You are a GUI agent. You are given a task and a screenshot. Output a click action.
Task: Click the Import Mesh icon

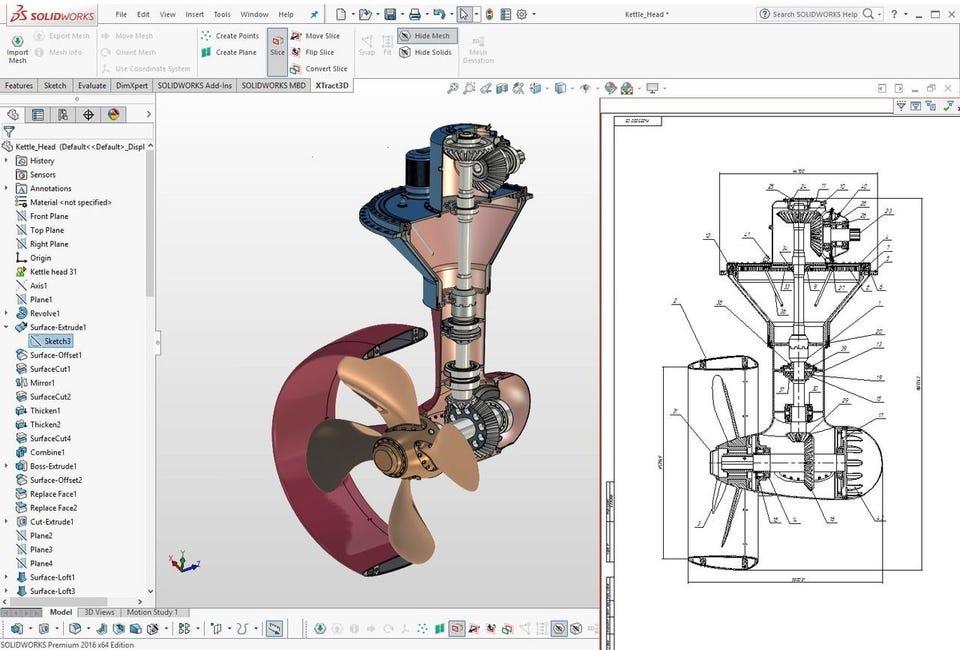17,48
